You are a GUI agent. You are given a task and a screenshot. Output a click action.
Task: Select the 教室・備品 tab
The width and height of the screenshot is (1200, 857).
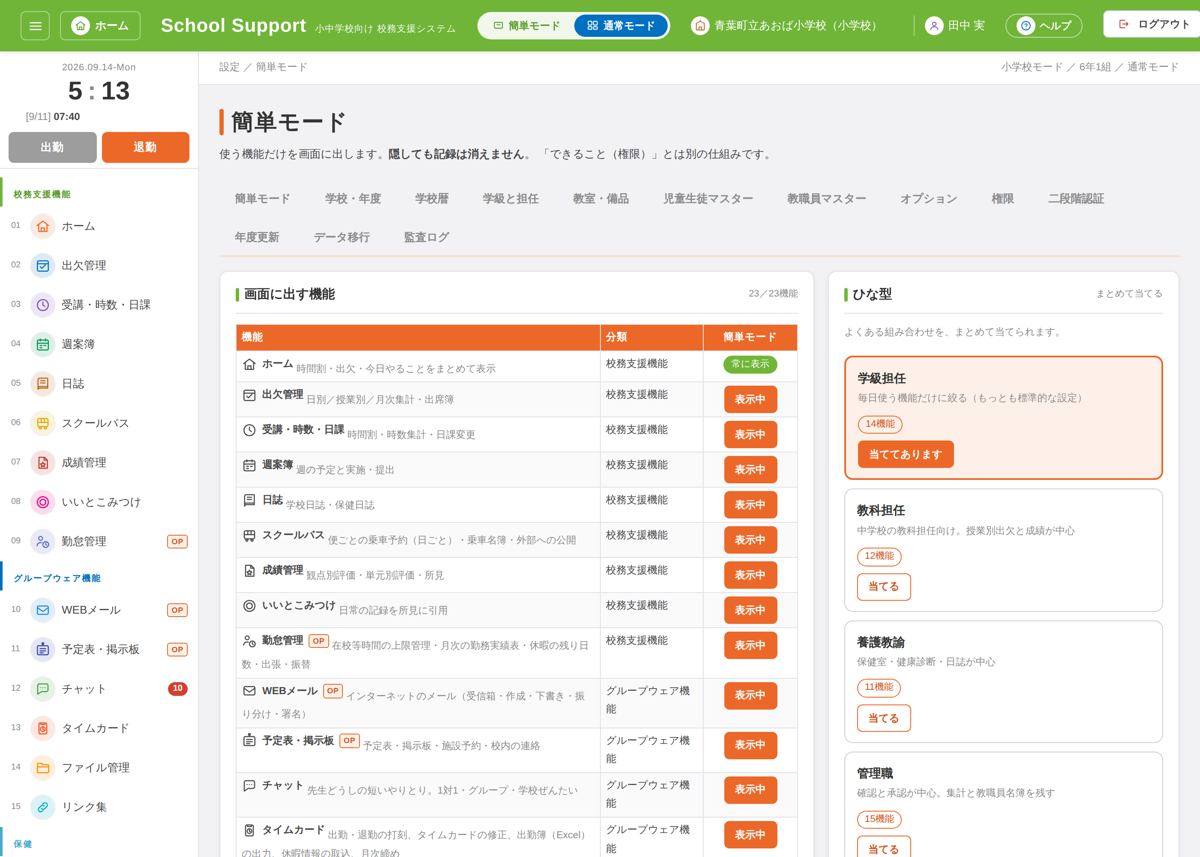pyautogui.click(x=600, y=199)
